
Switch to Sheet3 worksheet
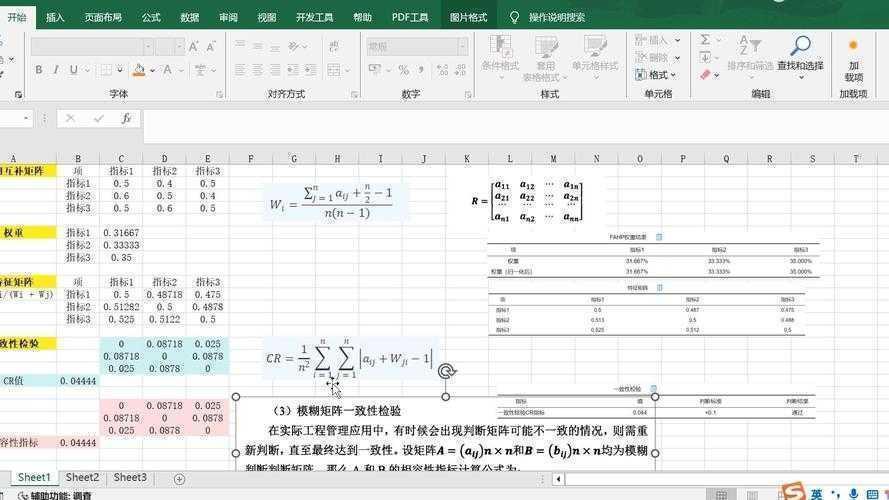pyautogui.click(x=130, y=477)
